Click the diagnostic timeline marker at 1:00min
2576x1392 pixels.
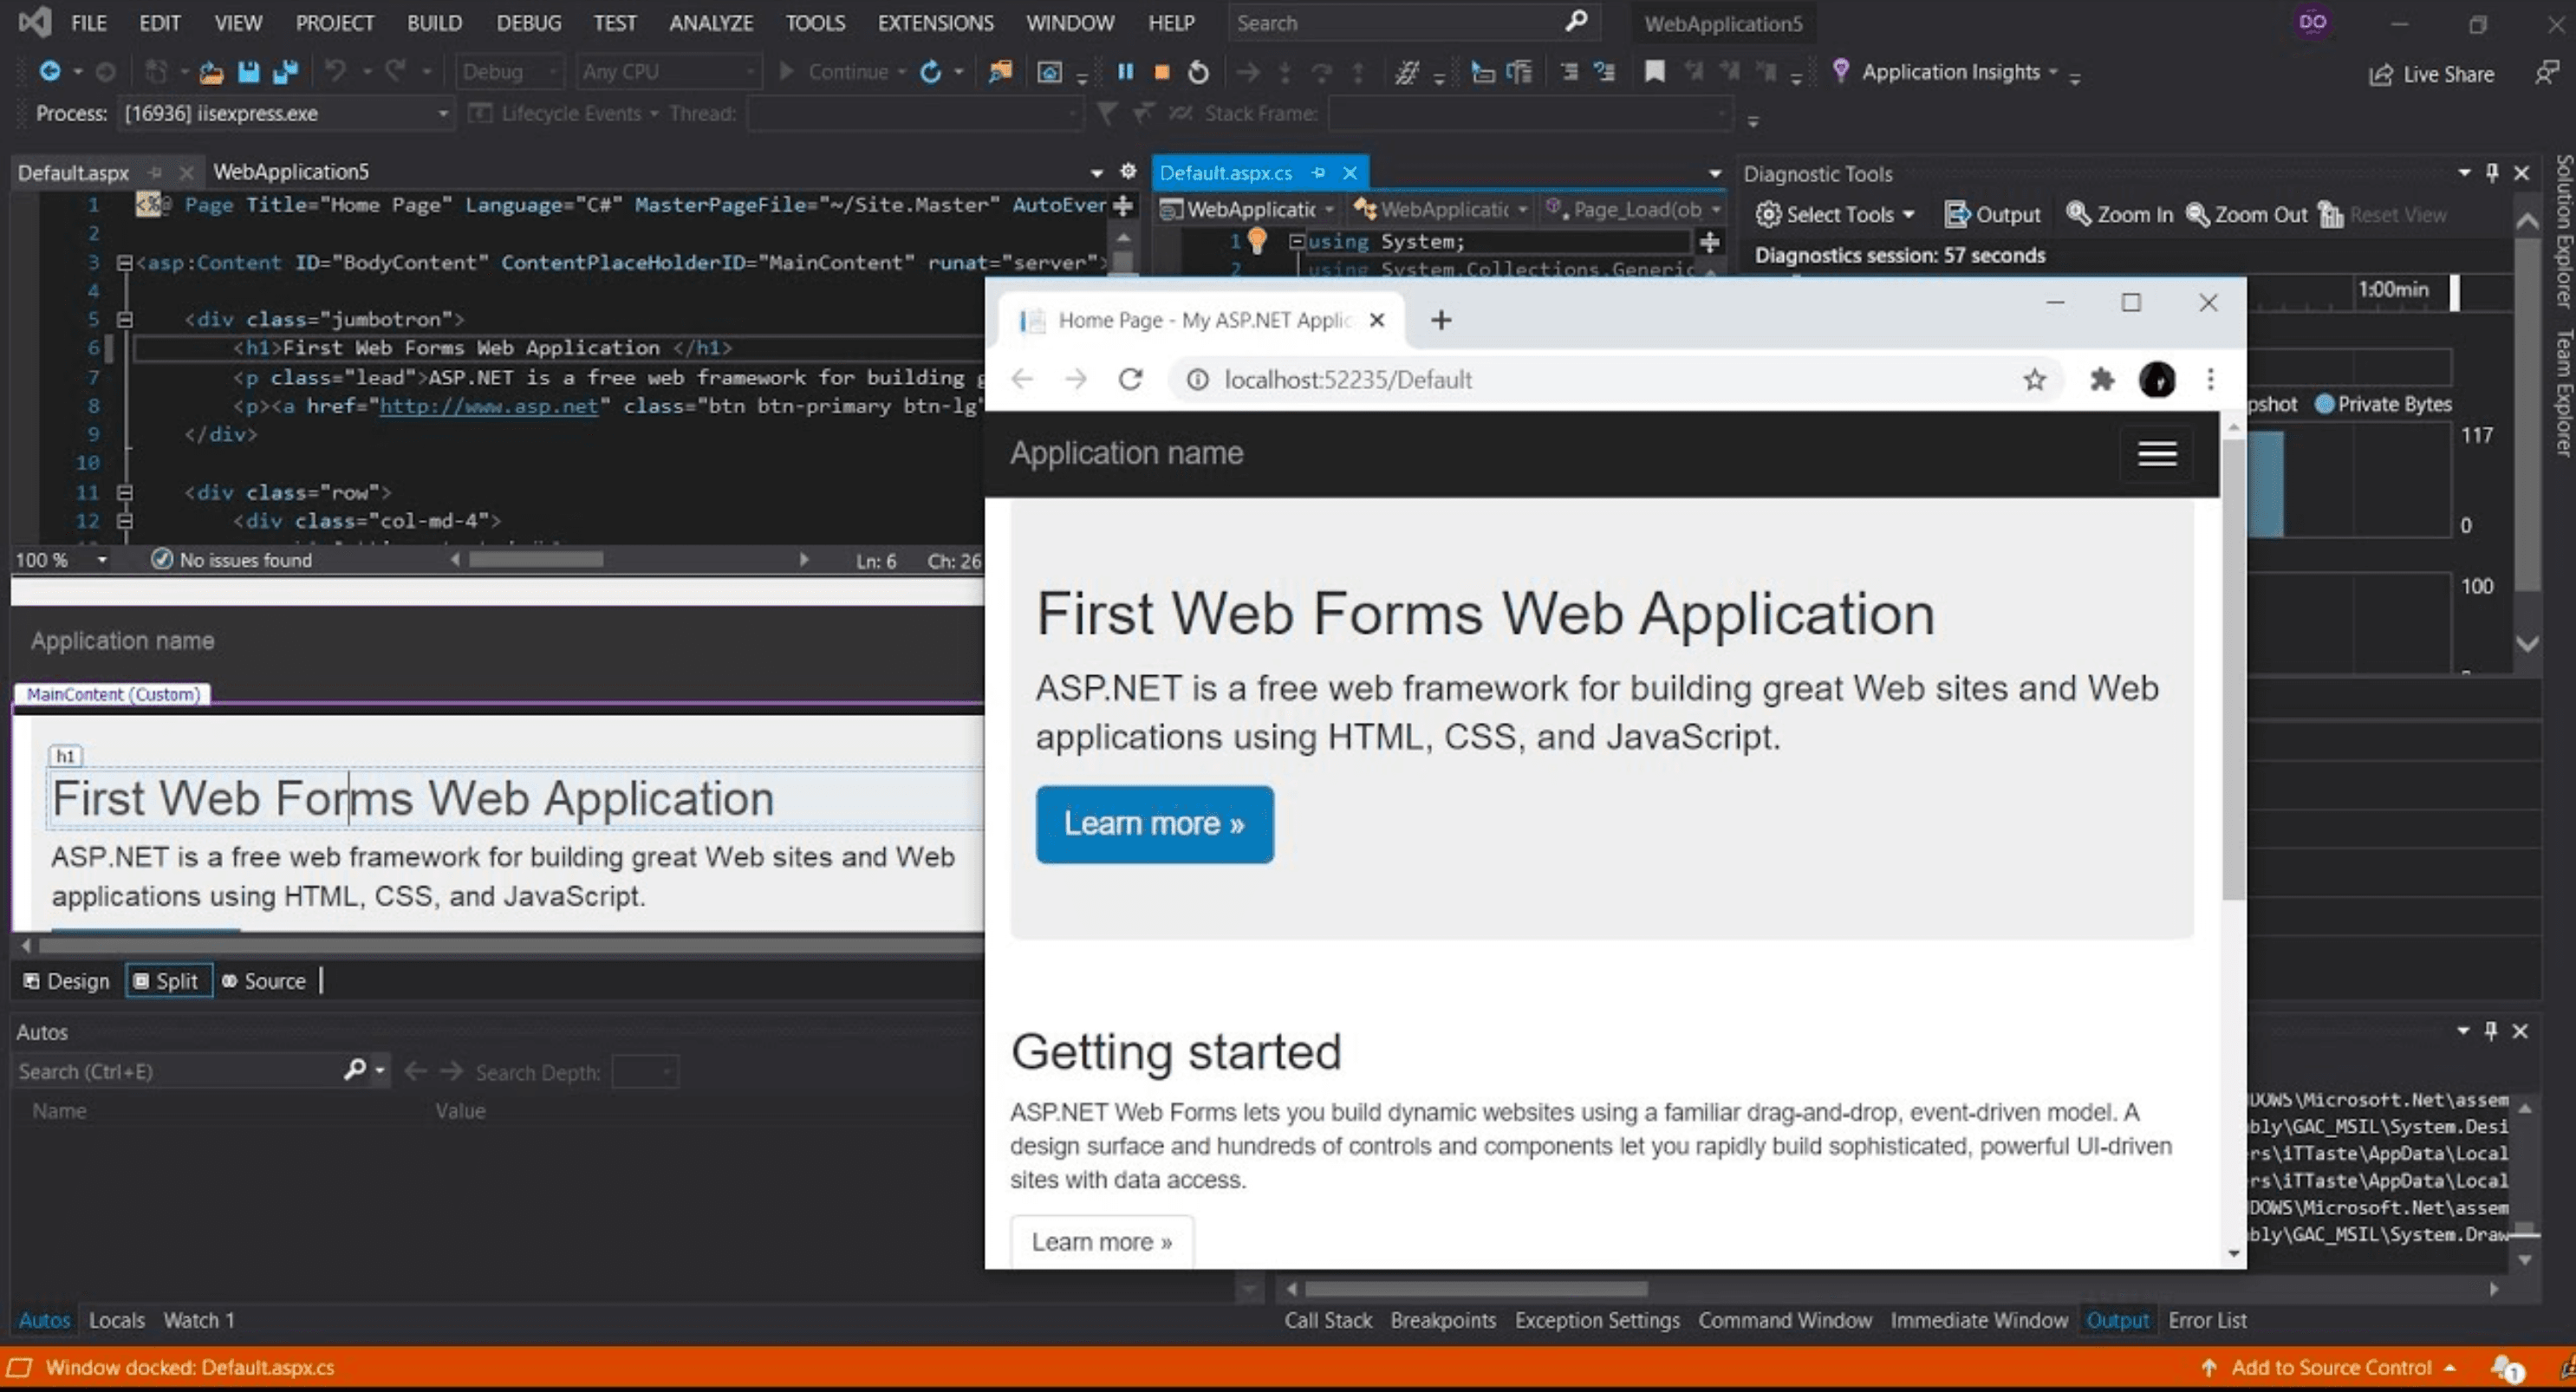pyautogui.click(x=2454, y=292)
